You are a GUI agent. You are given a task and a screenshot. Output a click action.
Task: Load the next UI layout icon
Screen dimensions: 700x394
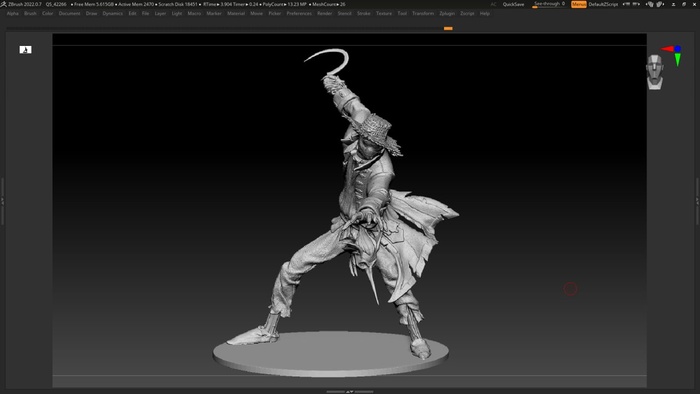point(636,4)
